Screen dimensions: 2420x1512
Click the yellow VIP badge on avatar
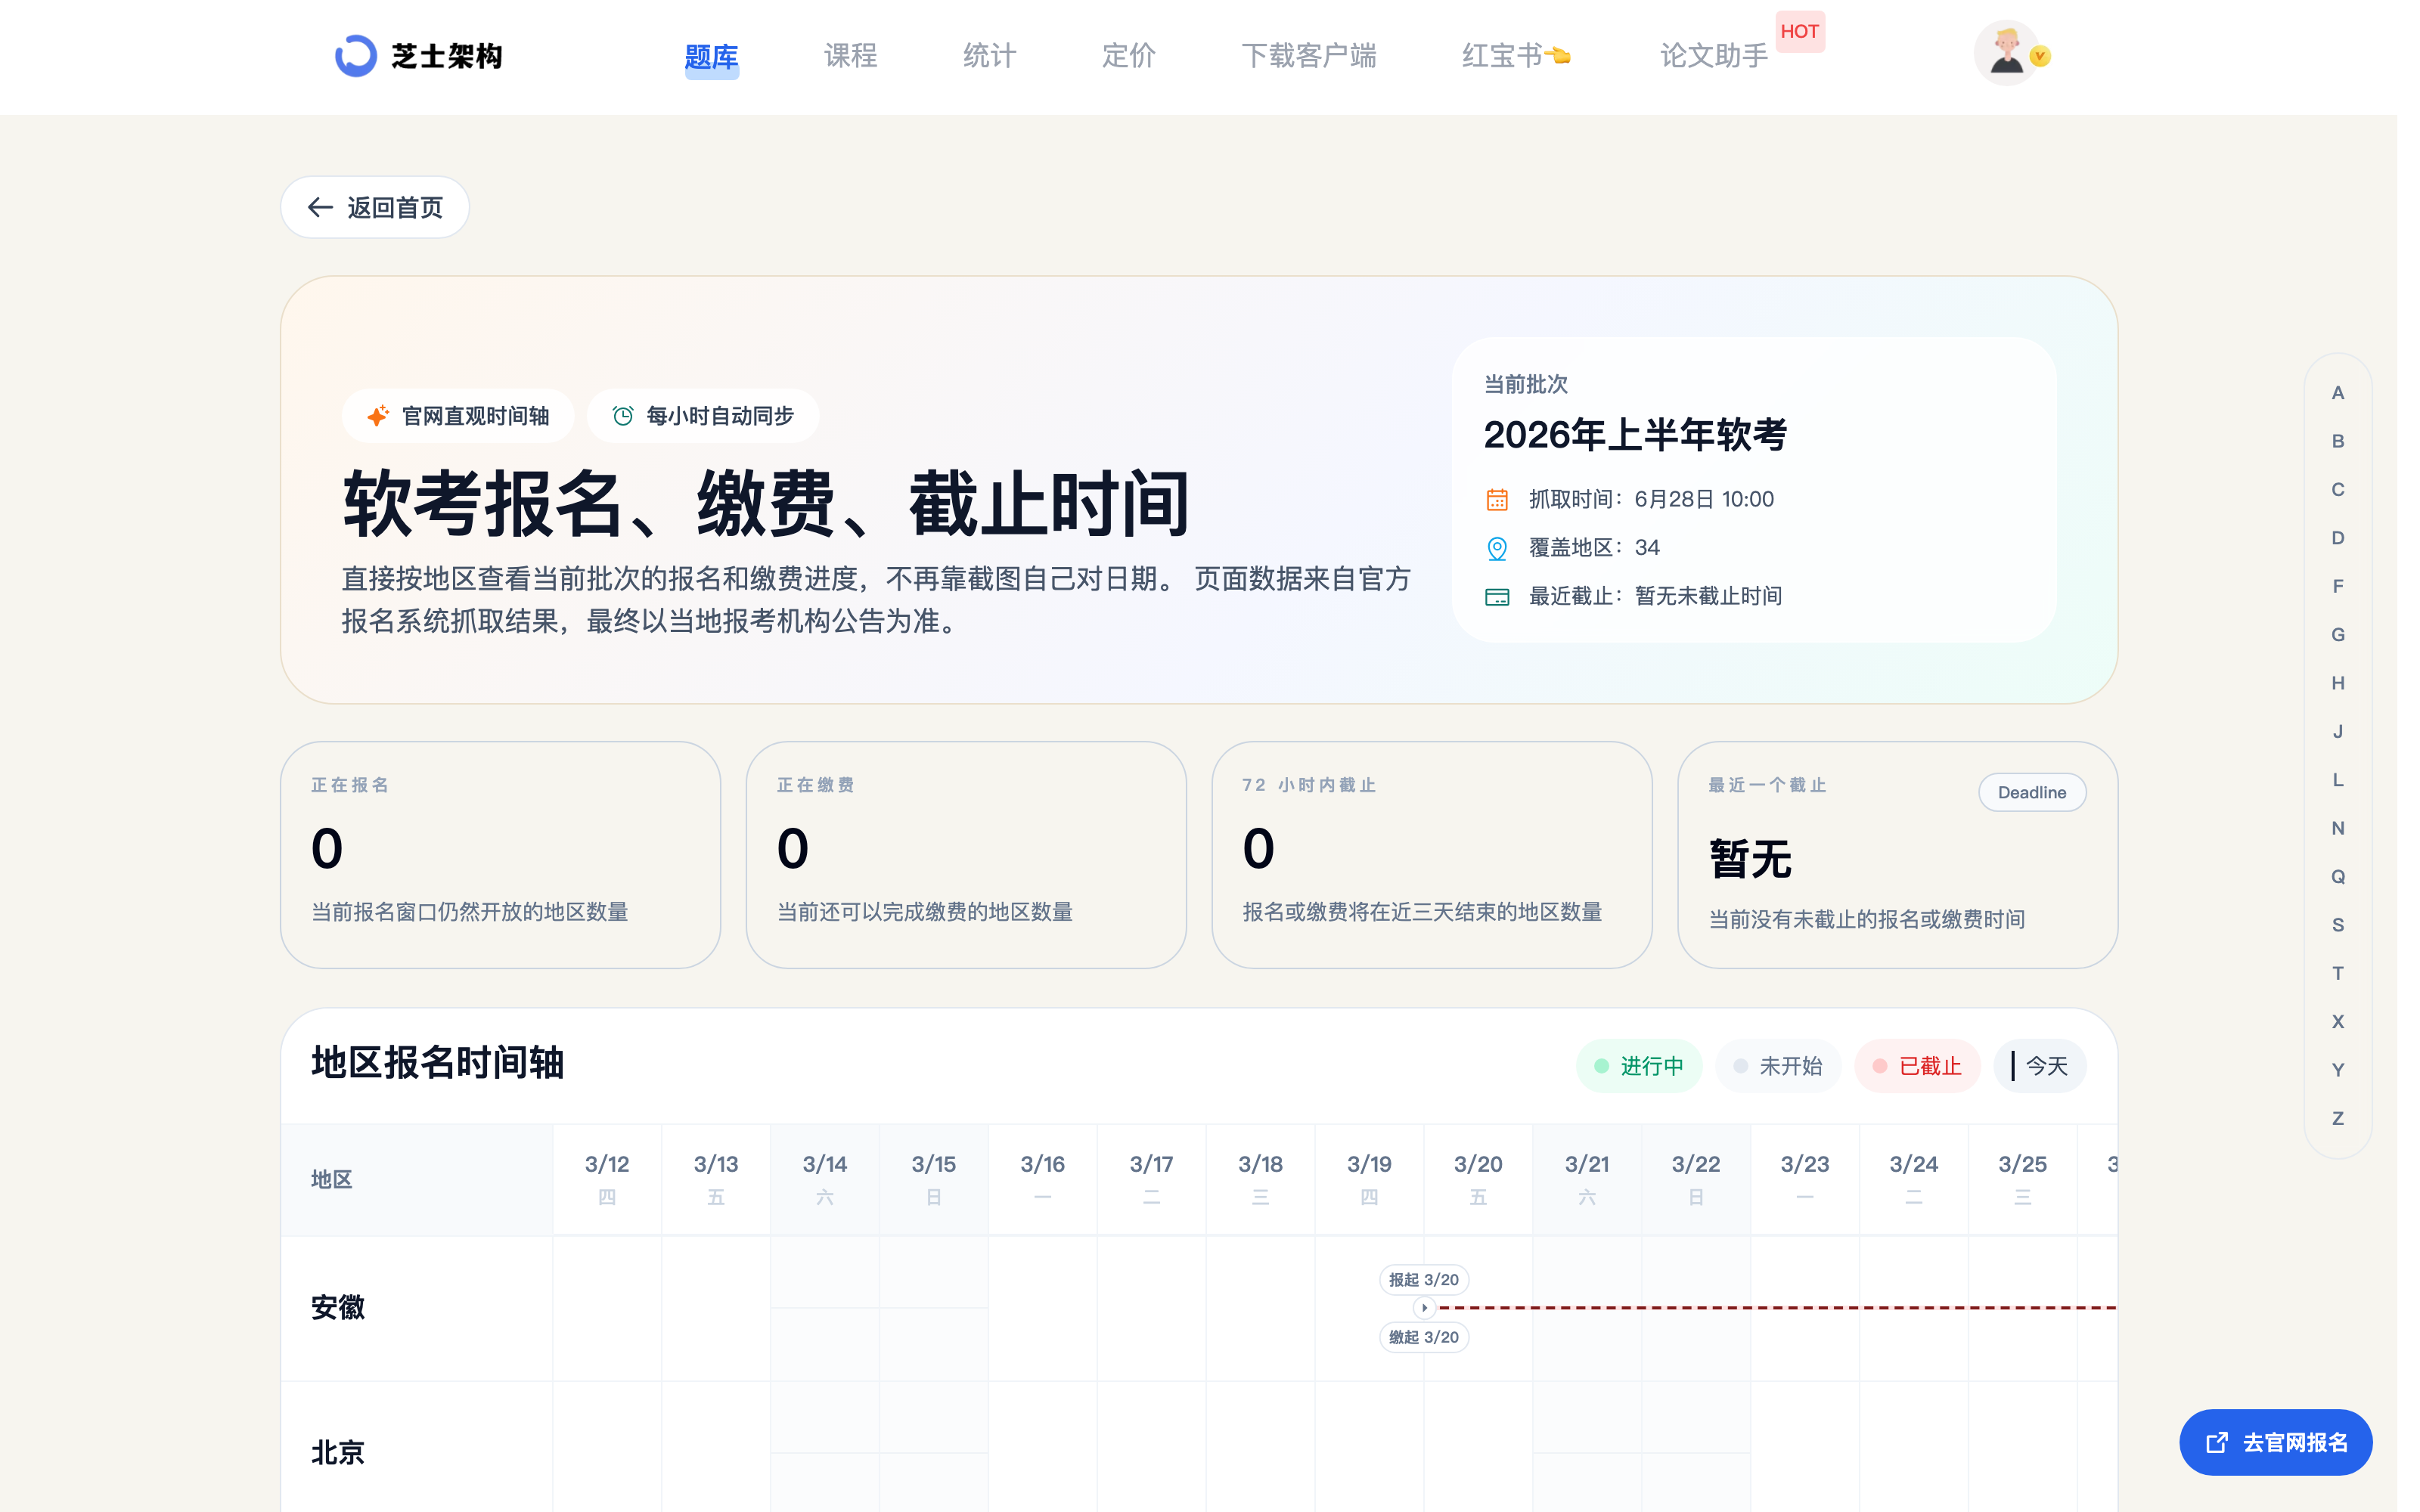[x=2040, y=57]
